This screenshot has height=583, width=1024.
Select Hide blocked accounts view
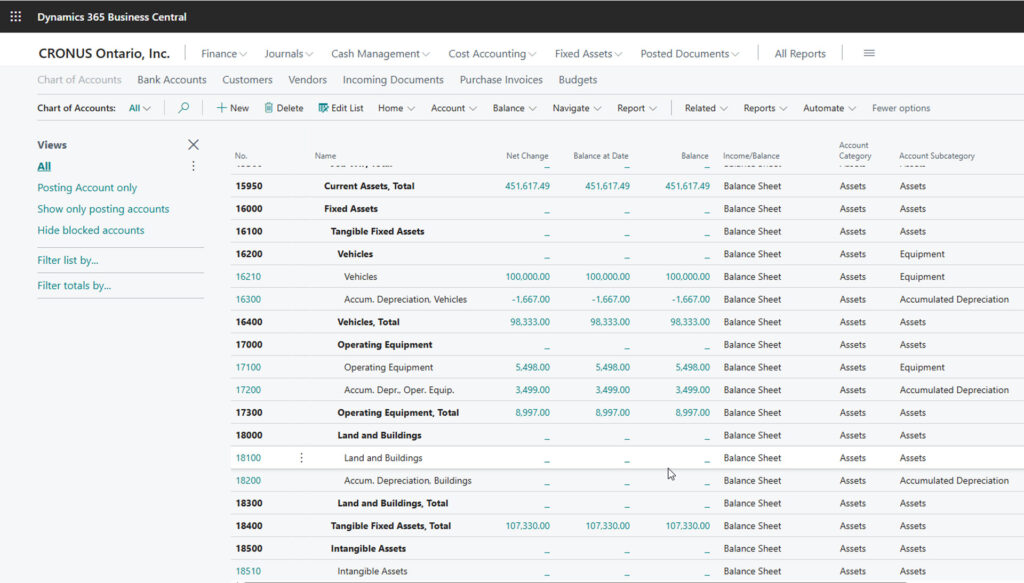(91, 230)
